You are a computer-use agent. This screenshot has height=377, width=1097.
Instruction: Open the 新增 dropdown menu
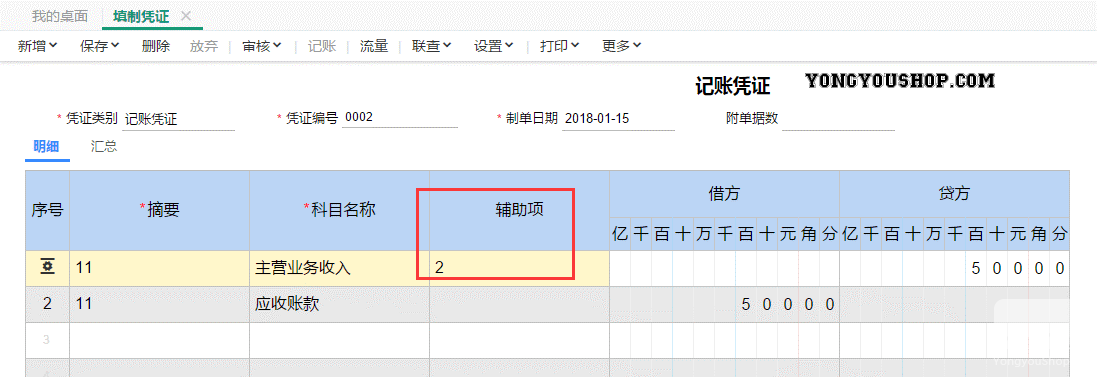click(37, 46)
